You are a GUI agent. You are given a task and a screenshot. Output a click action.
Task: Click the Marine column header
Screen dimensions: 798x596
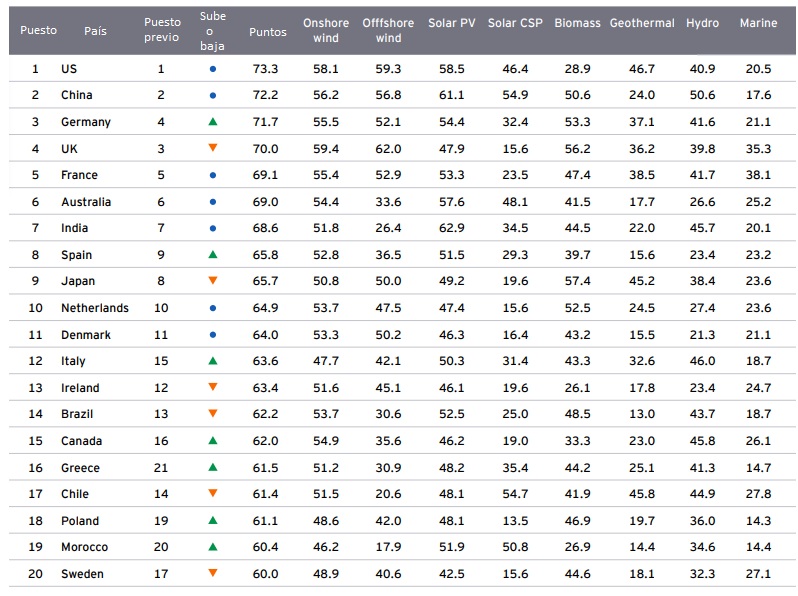758,23
